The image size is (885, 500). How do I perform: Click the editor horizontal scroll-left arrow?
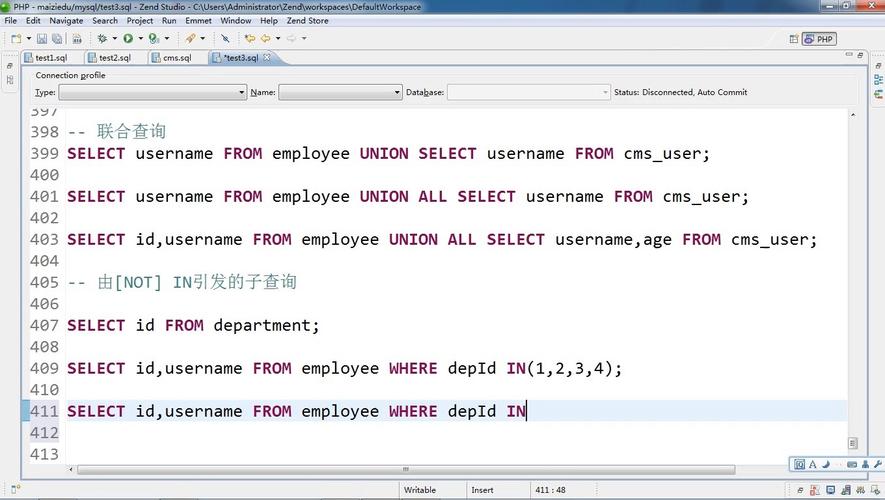pyautogui.click(x=71, y=470)
